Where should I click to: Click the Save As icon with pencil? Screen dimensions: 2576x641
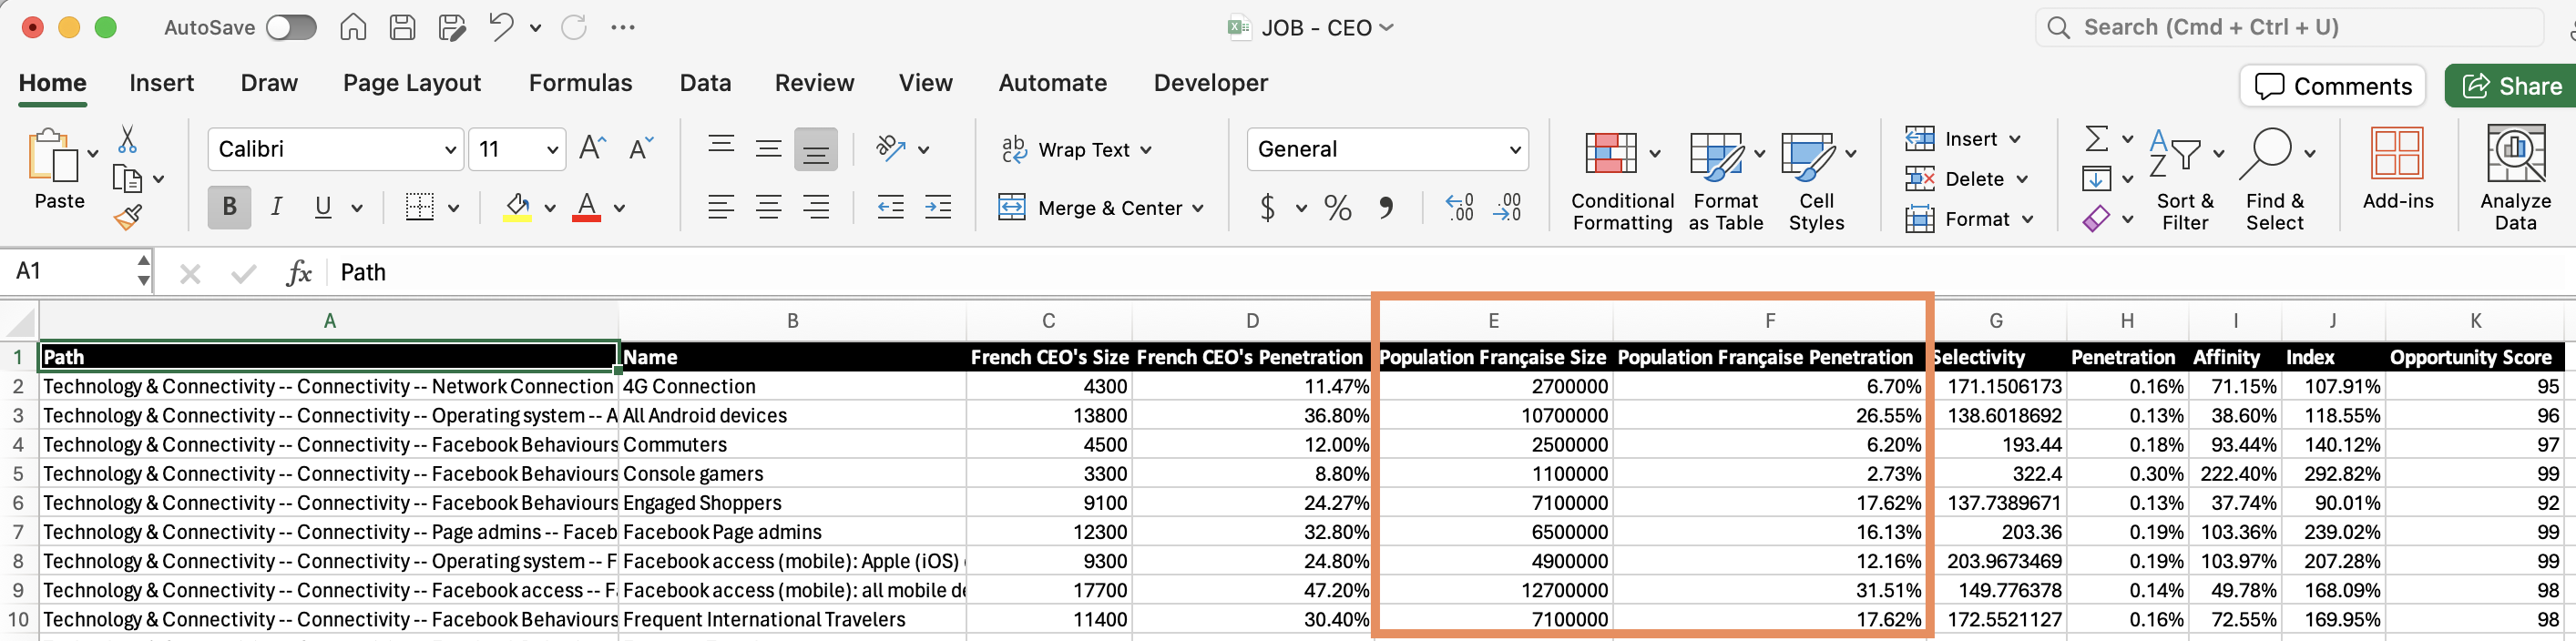point(452,27)
